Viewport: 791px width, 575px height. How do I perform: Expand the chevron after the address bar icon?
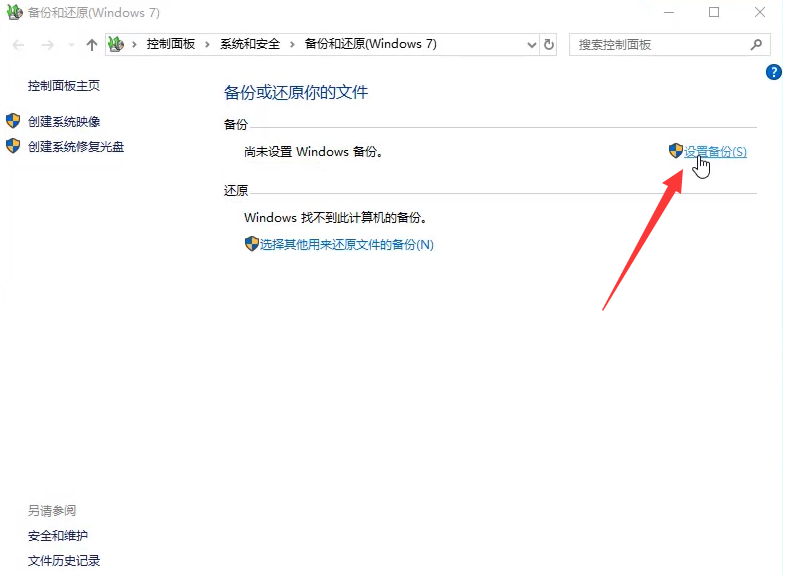tap(134, 44)
